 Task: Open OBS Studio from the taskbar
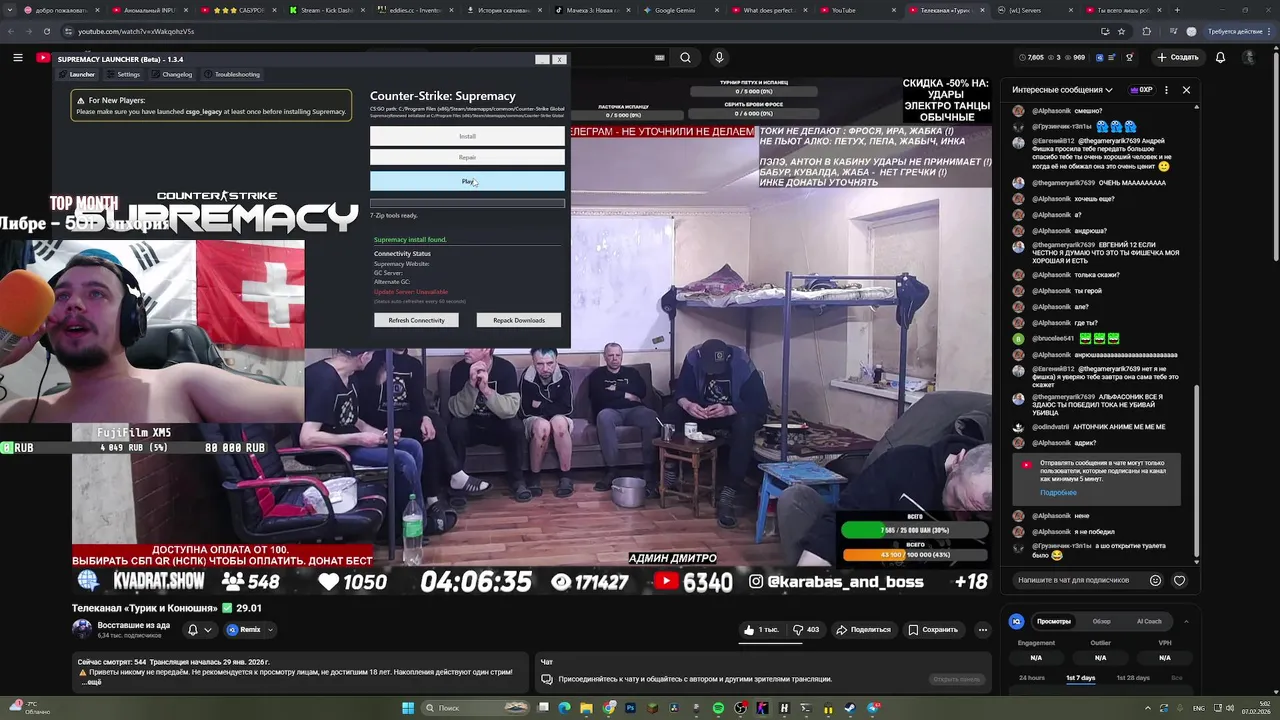[740, 708]
